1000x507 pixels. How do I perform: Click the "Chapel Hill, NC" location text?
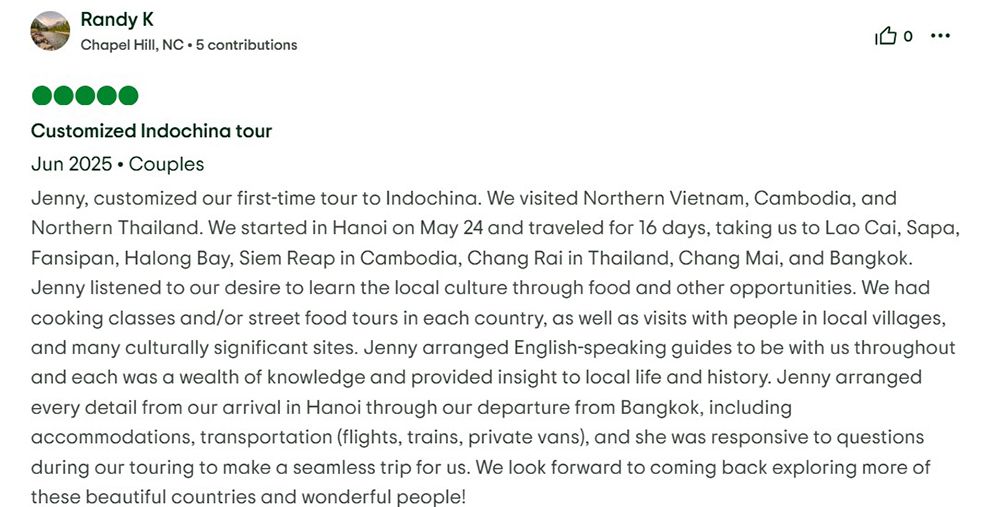[131, 45]
